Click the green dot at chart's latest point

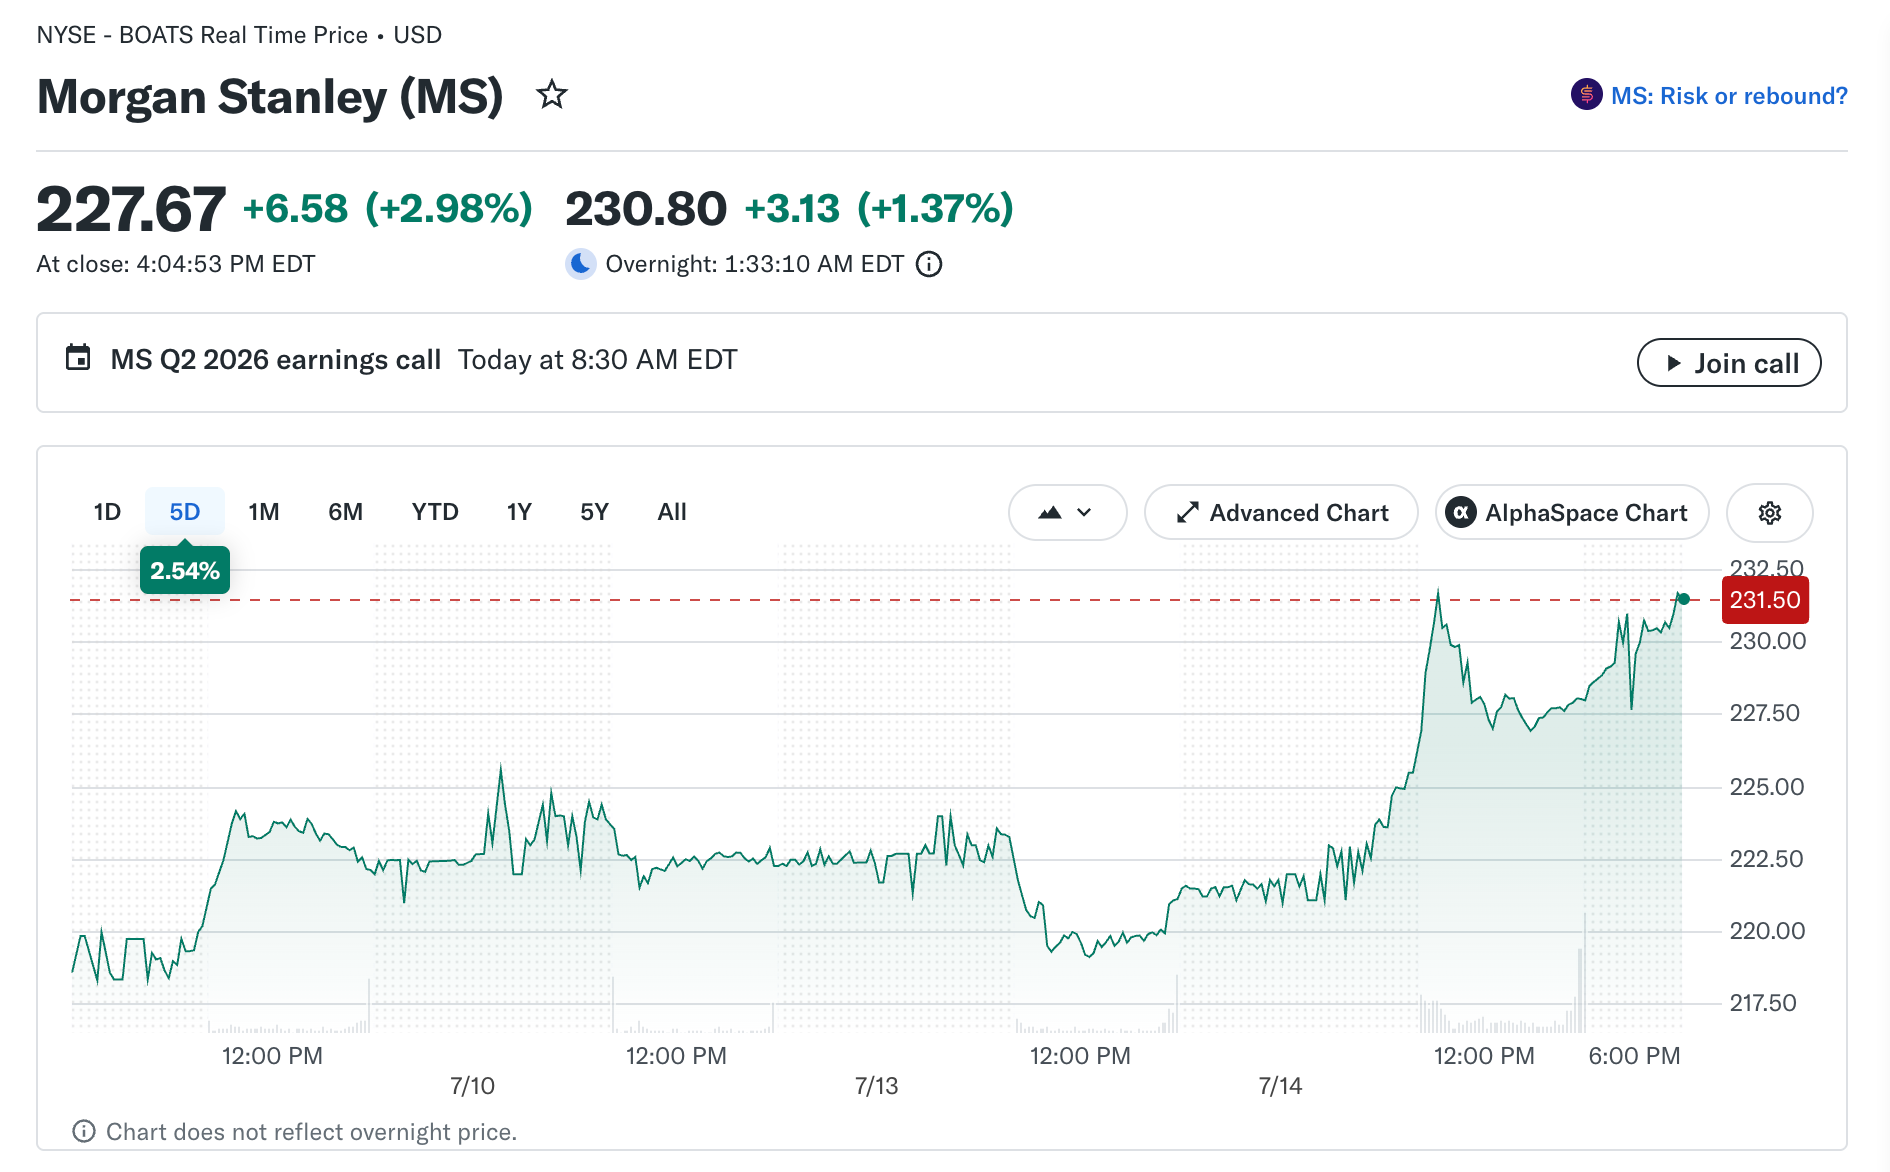tap(1683, 599)
